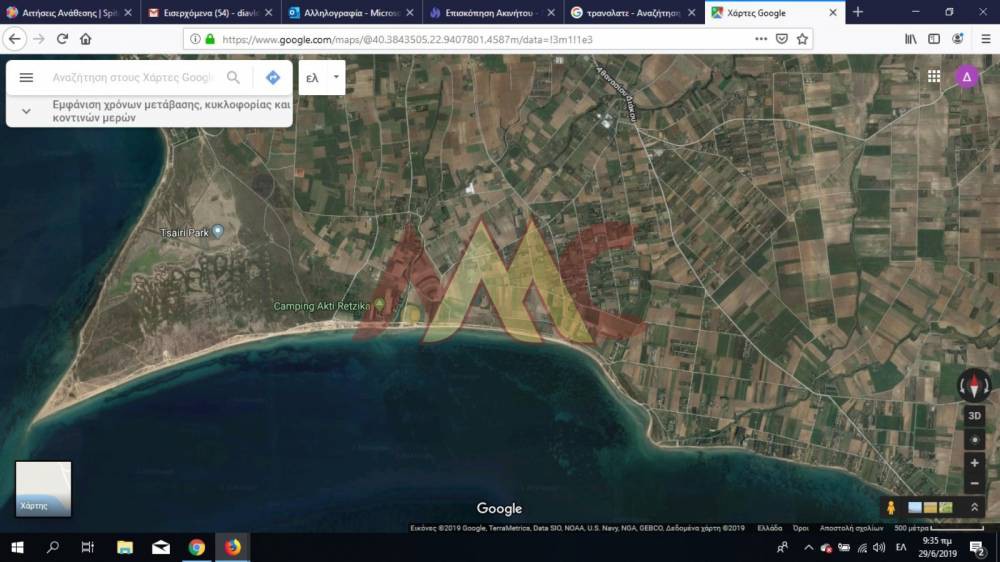
Task: Zoom in with the plus button
Action: coord(974,462)
